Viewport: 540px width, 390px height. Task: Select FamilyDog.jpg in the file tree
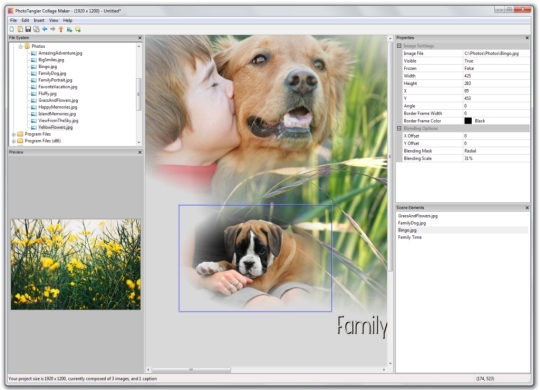pos(52,73)
